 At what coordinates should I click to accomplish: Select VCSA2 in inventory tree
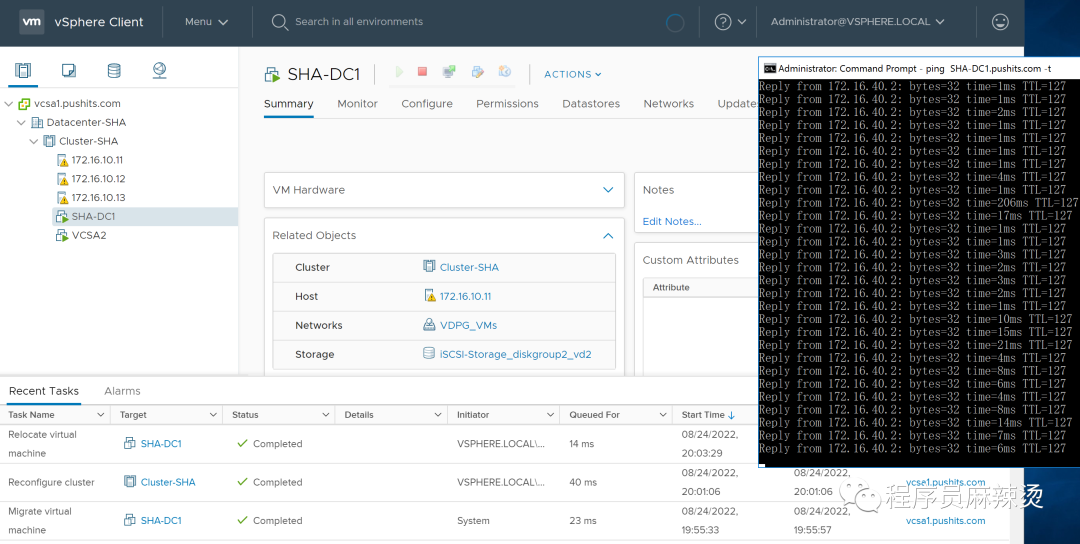point(89,236)
